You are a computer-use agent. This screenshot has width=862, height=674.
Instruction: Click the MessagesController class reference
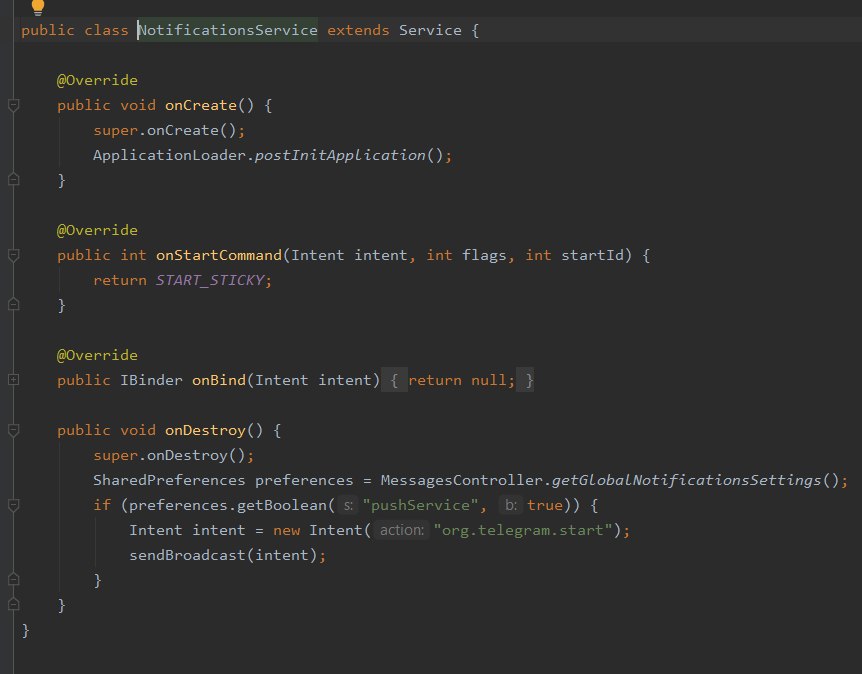pos(462,480)
